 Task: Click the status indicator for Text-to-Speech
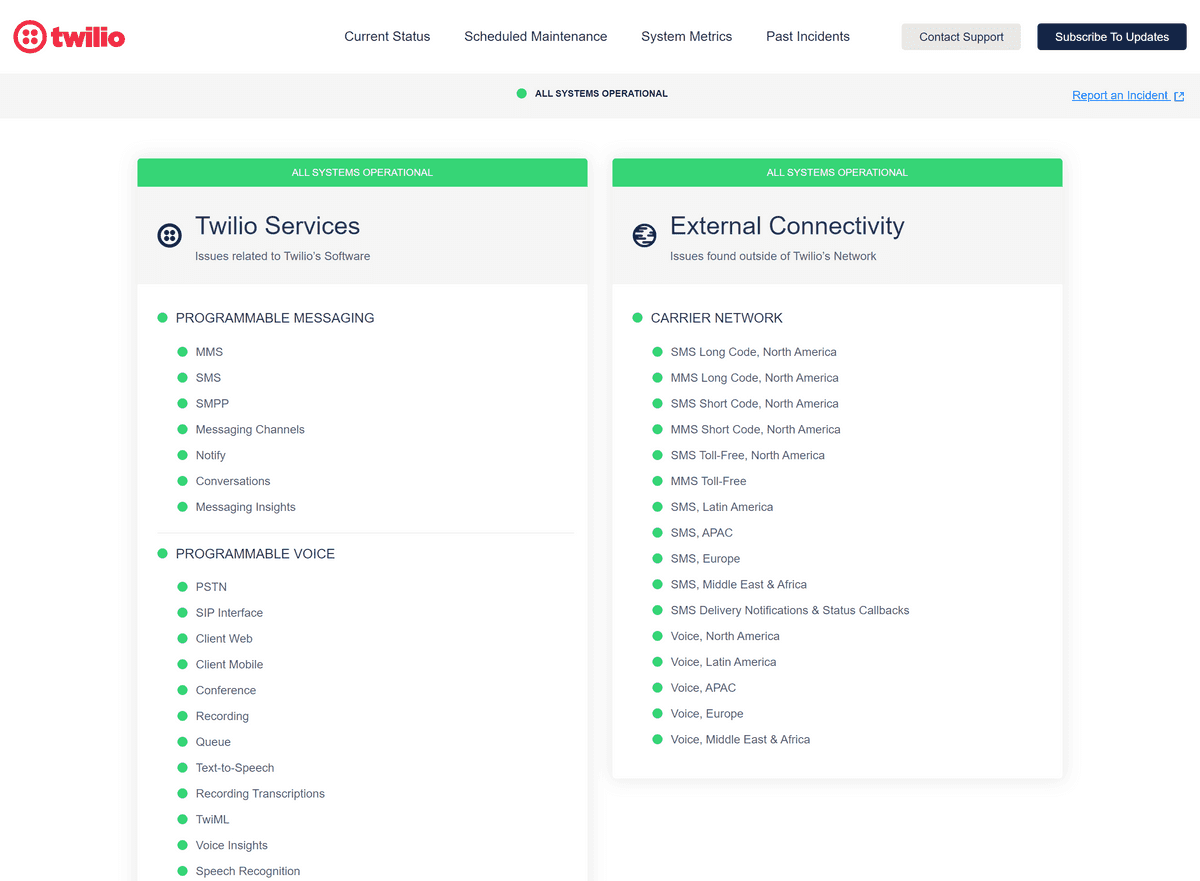click(183, 767)
